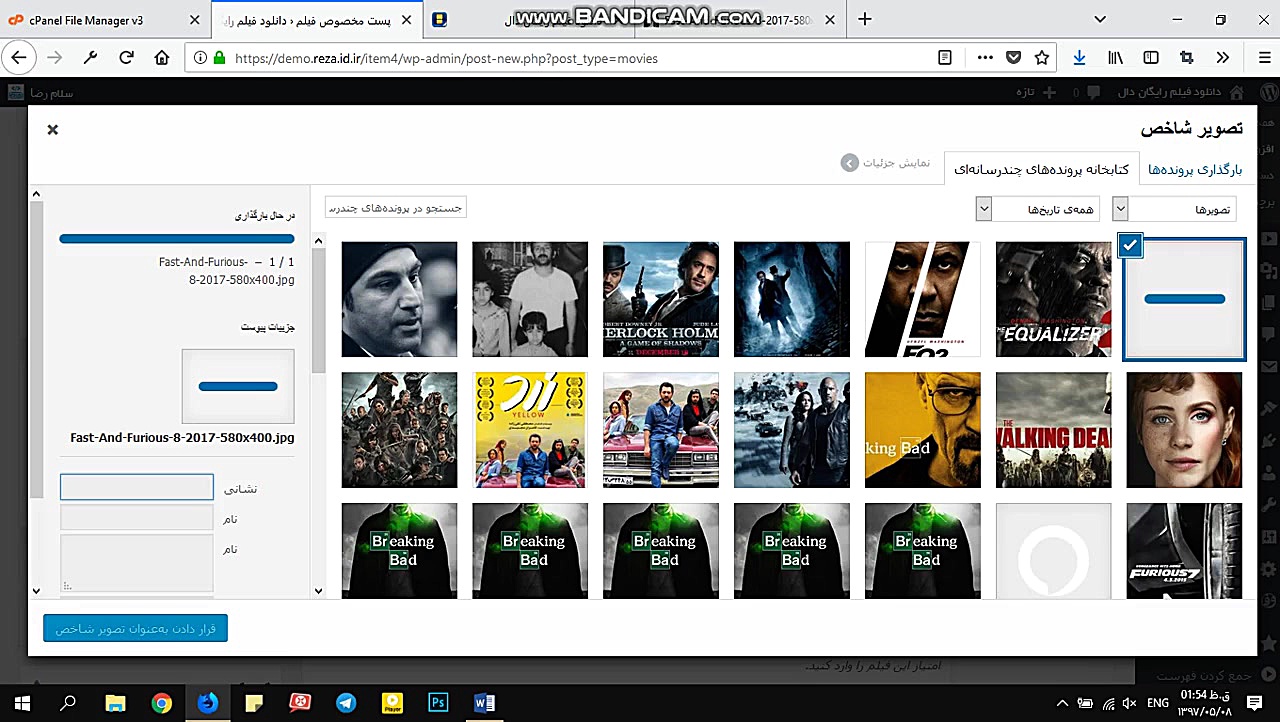
Task: Close the featured image modal
Action: (53, 129)
